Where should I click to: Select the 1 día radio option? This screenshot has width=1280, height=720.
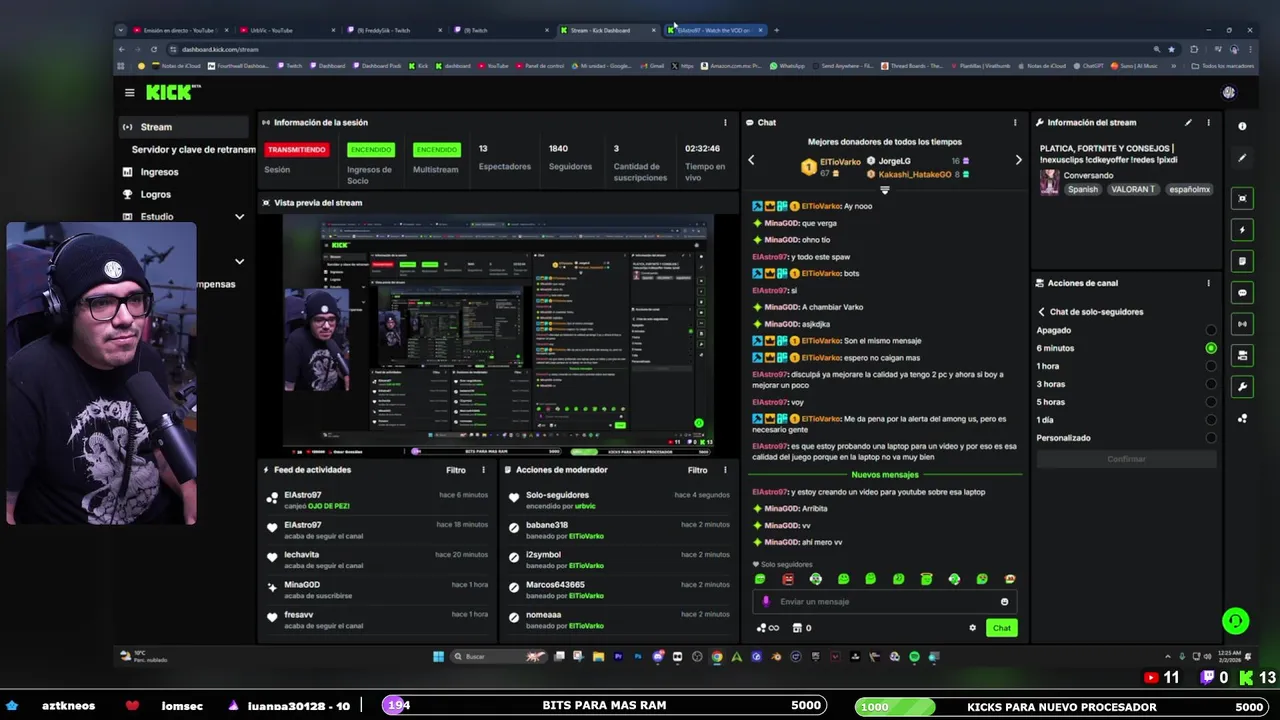pyautogui.click(x=1211, y=420)
